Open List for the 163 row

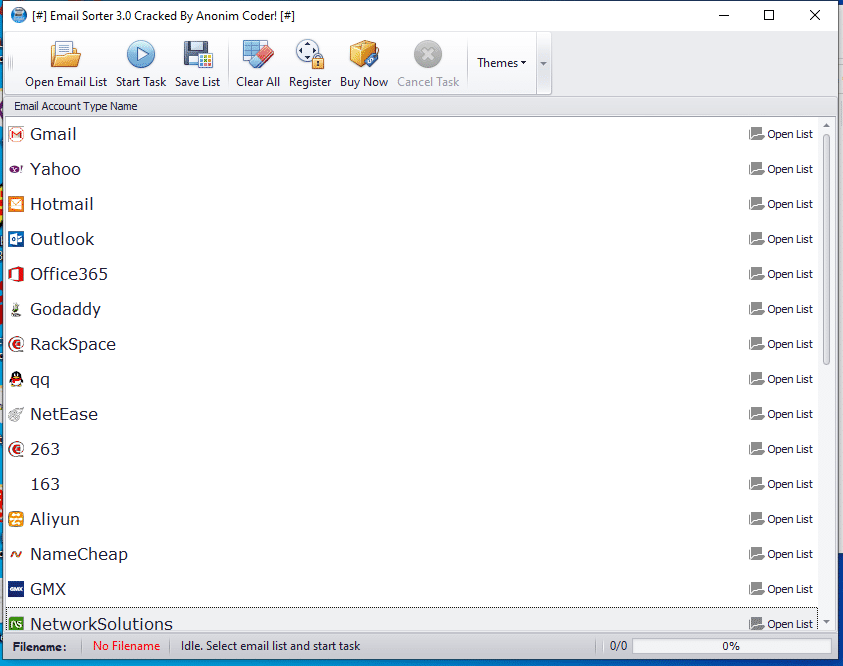tap(781, 484)
